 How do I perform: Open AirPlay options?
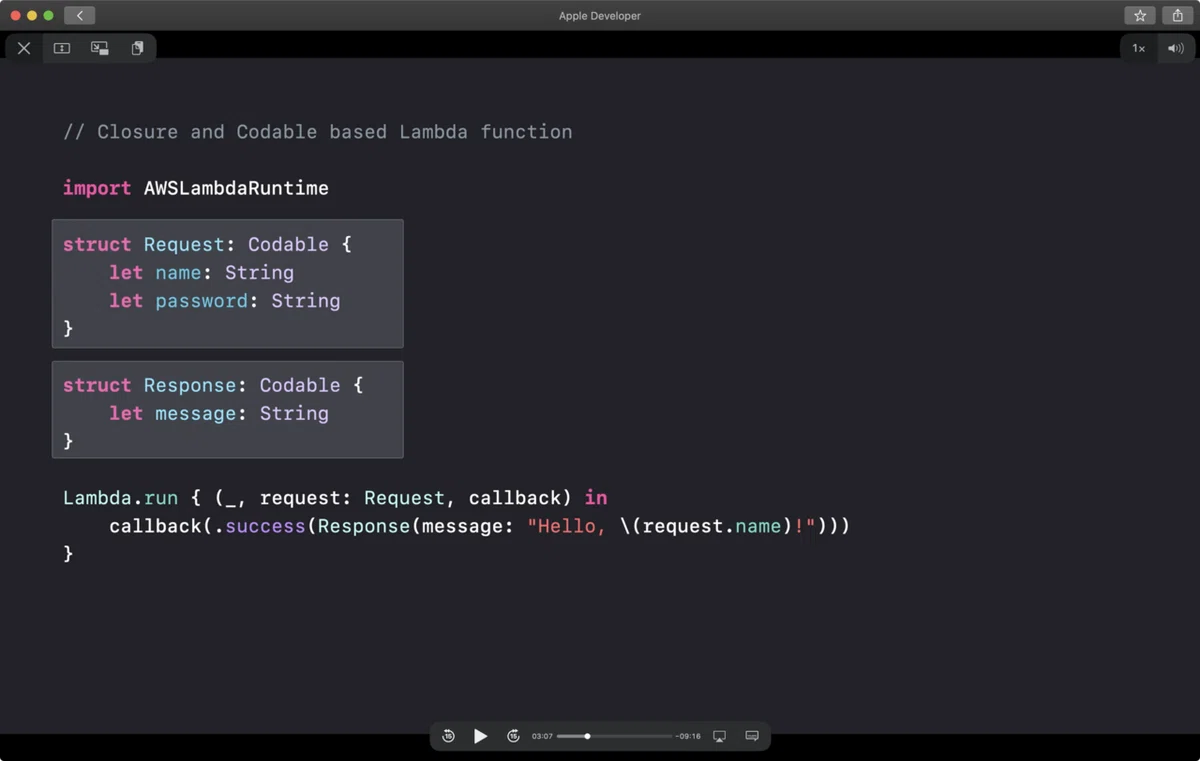point(719,736)
